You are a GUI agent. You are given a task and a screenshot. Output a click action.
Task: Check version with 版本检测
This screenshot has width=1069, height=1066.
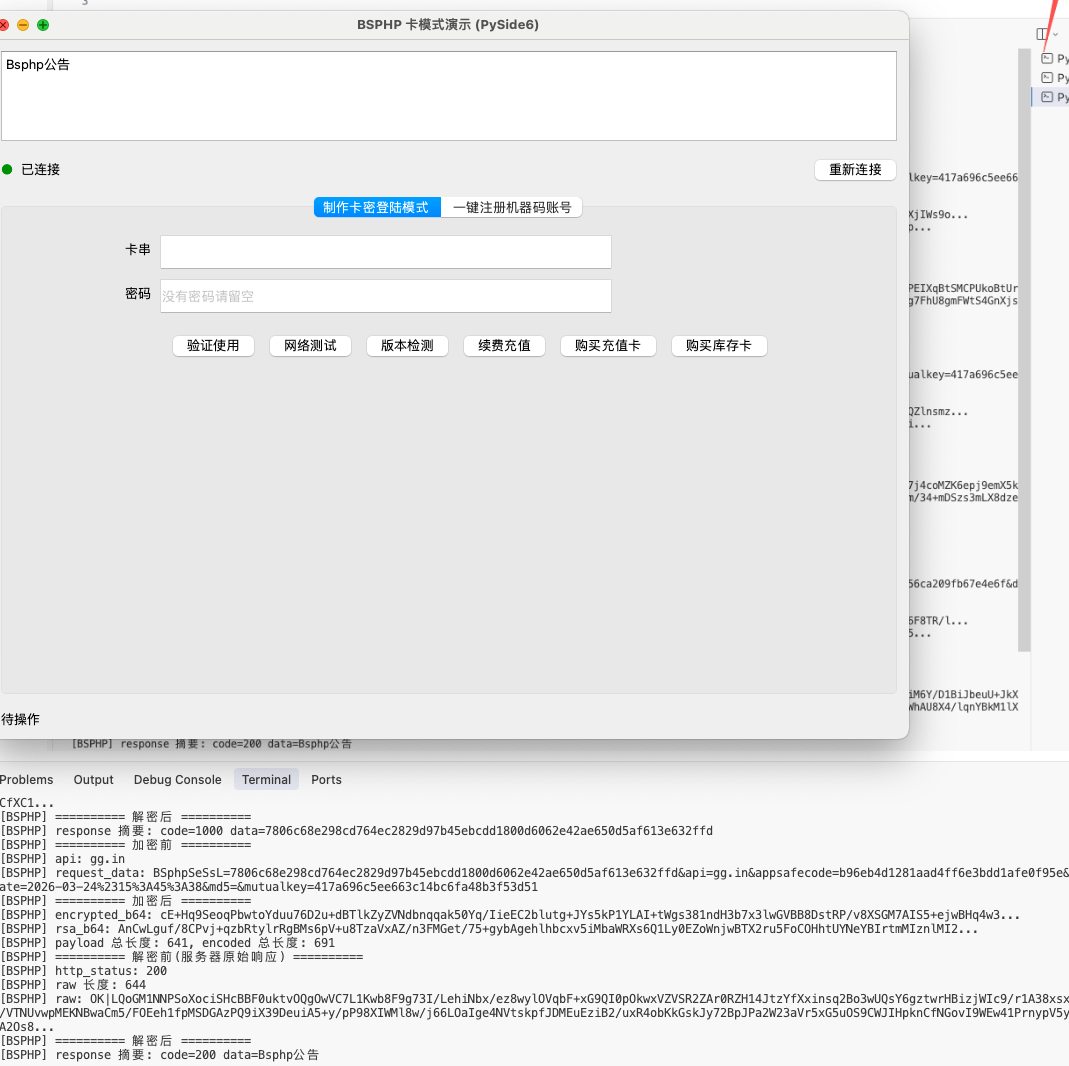point(407,346)
